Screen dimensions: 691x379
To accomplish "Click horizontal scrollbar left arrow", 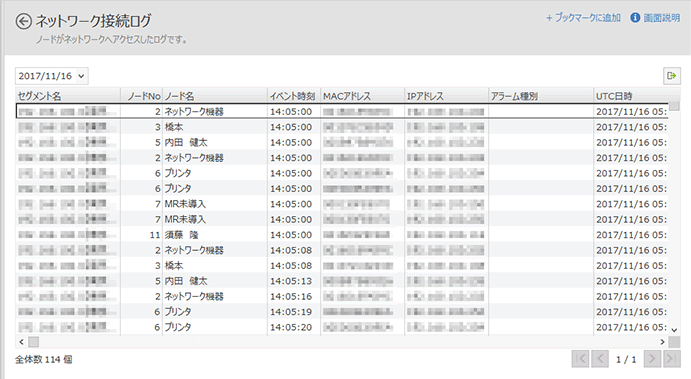I will [x=21, y=342].
